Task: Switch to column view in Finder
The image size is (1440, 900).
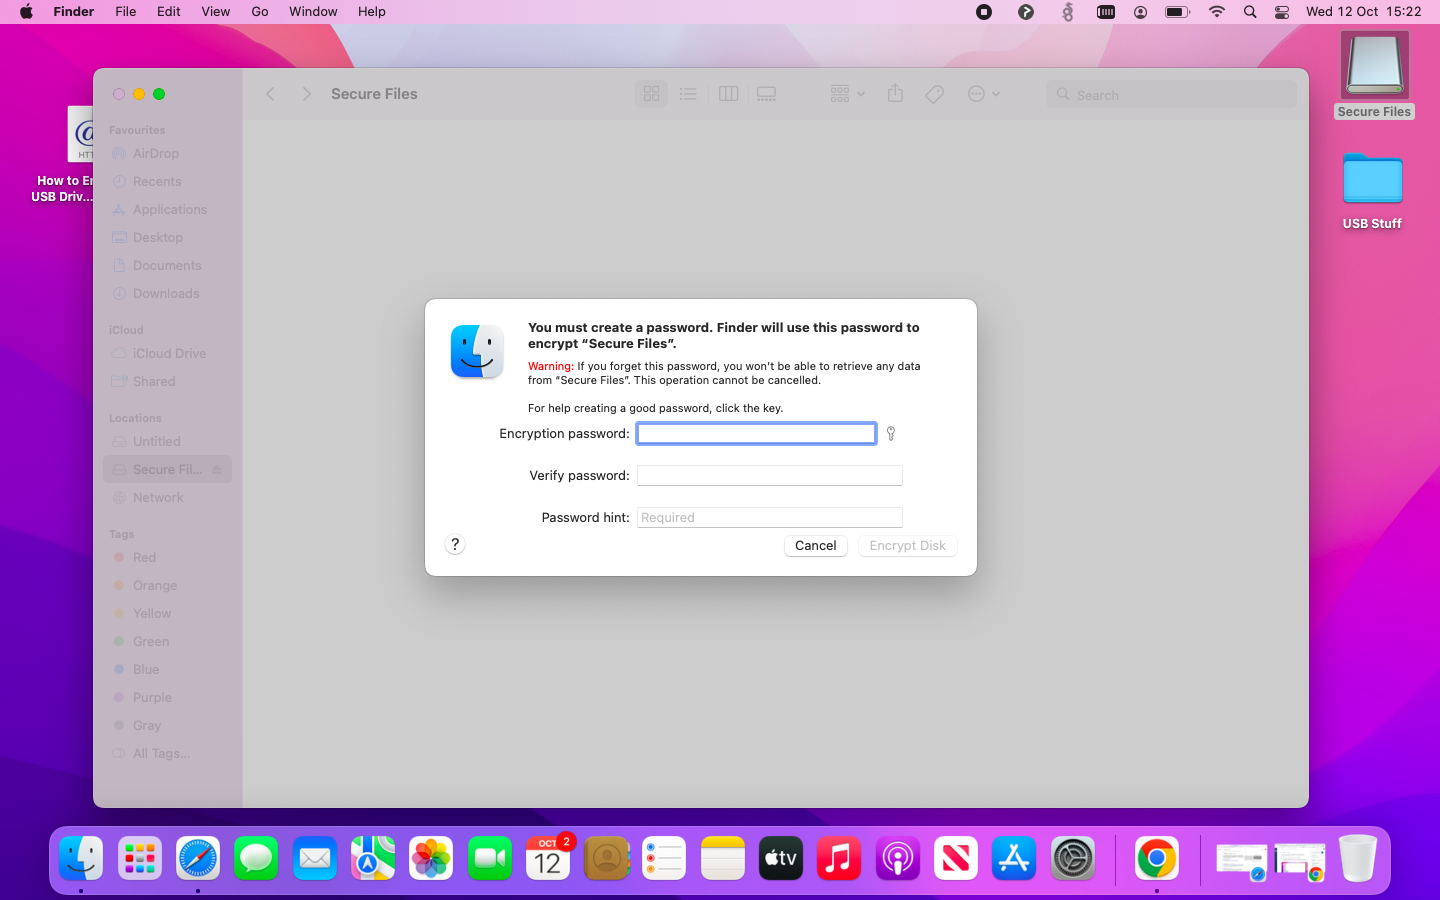Action: (x=728, y=94)
